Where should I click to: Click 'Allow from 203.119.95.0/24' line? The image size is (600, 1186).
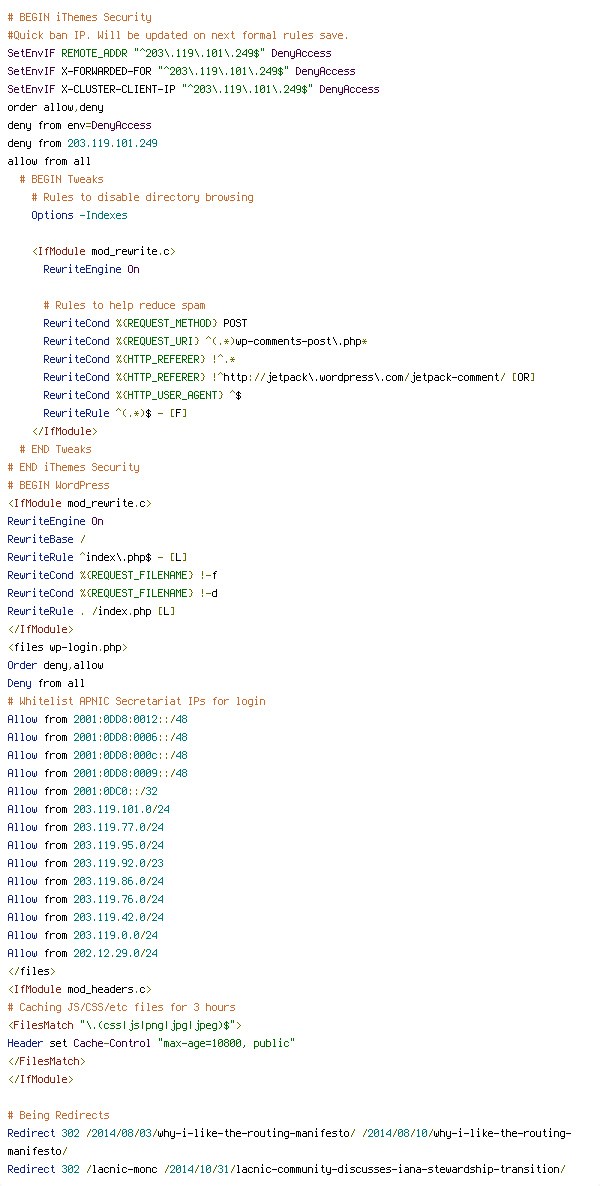click(85, 846)
